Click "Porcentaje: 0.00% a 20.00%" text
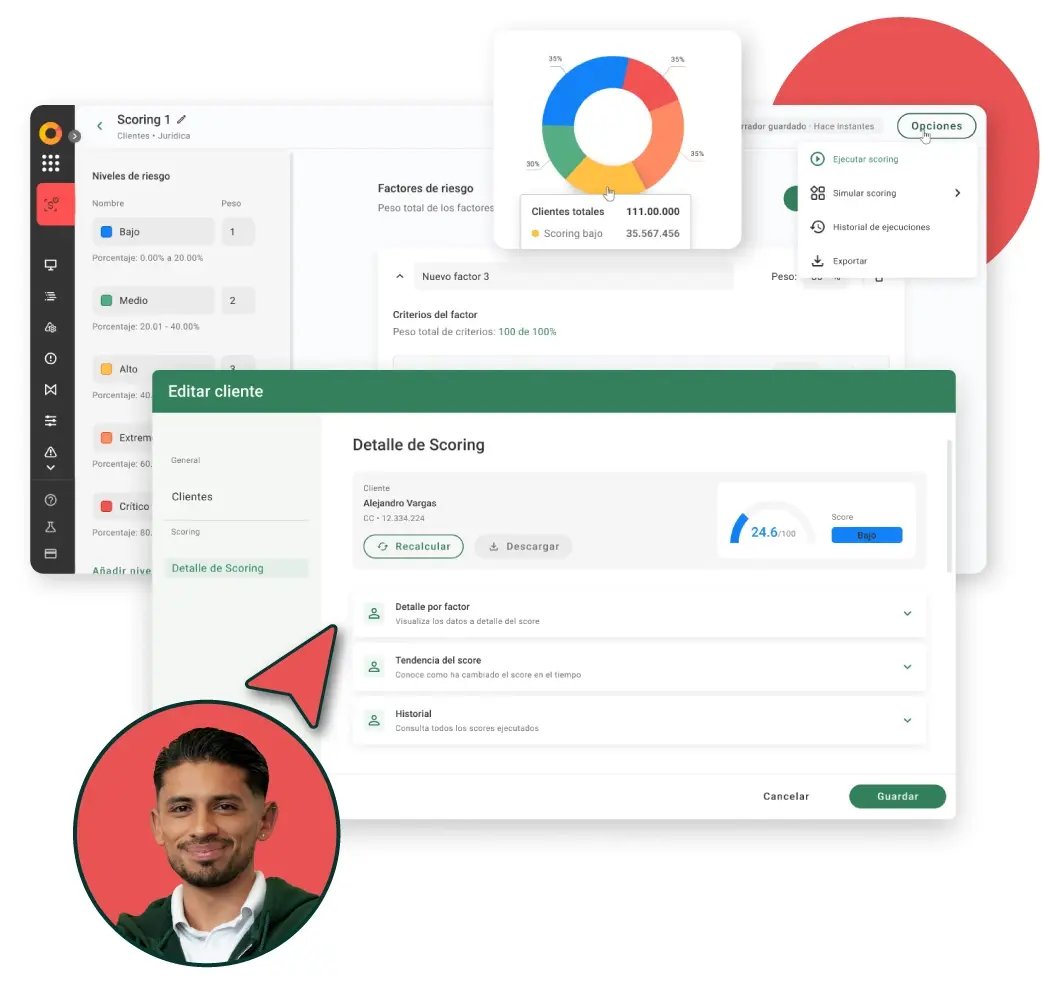The image size is (1044, 993). pyautogui.click(x=147, y=258)
